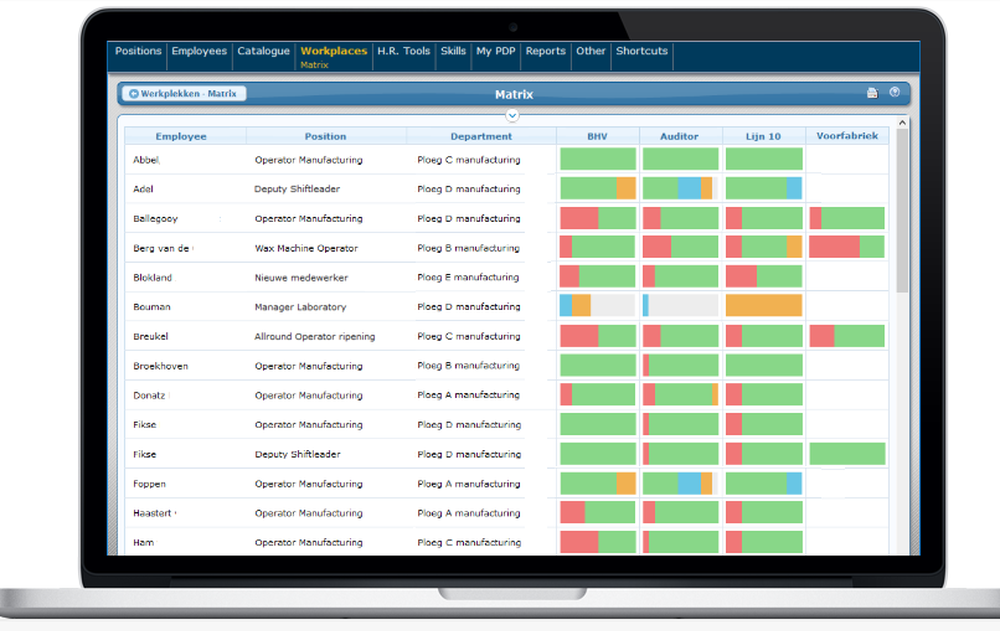Screen dimensions: 1000x631
Task: Click position Manager Laboratory
Action: [x=300, y=307]
